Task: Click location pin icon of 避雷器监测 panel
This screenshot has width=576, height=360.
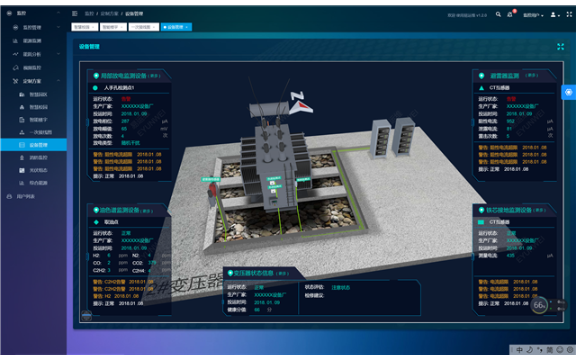Action: click(481, 76)
